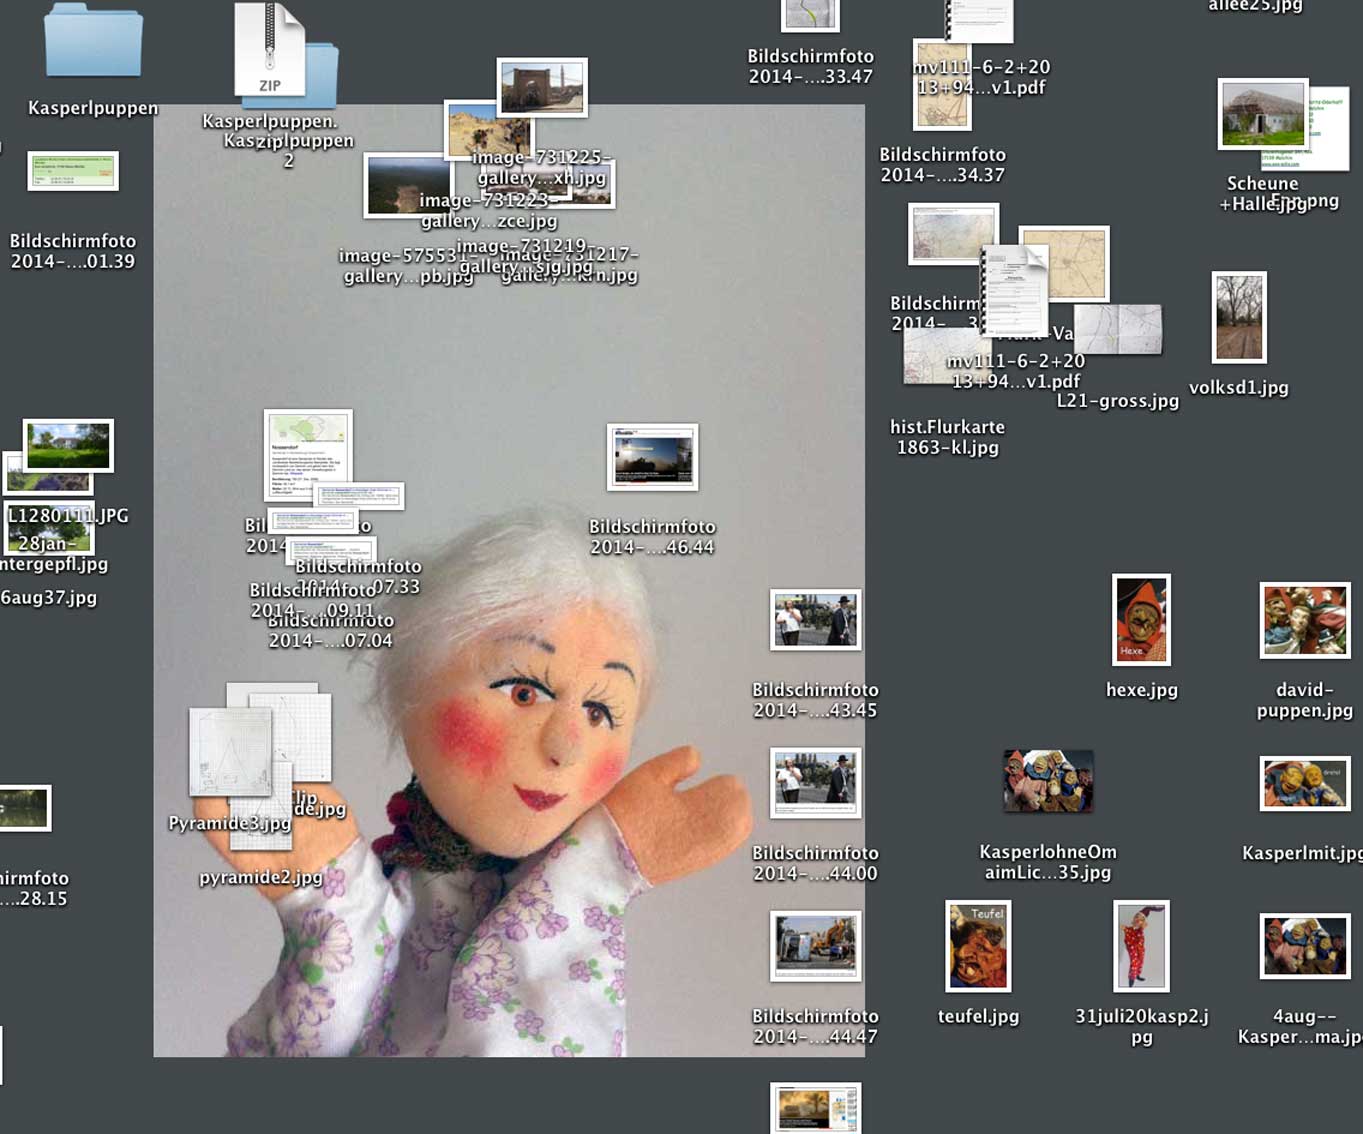
Task: Click the Kasperlmit.jpg file icon
Action: [1304, 783]
